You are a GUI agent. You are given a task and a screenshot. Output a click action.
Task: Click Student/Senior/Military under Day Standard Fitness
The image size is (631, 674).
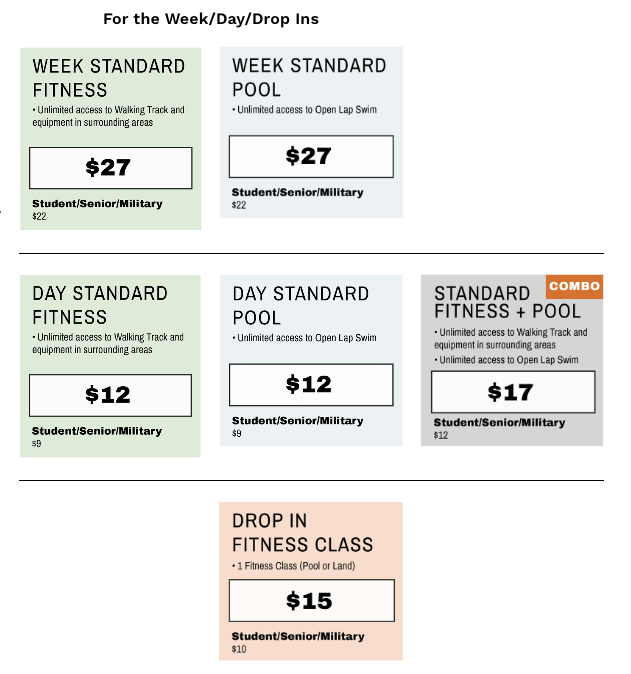tap(97, 431)
